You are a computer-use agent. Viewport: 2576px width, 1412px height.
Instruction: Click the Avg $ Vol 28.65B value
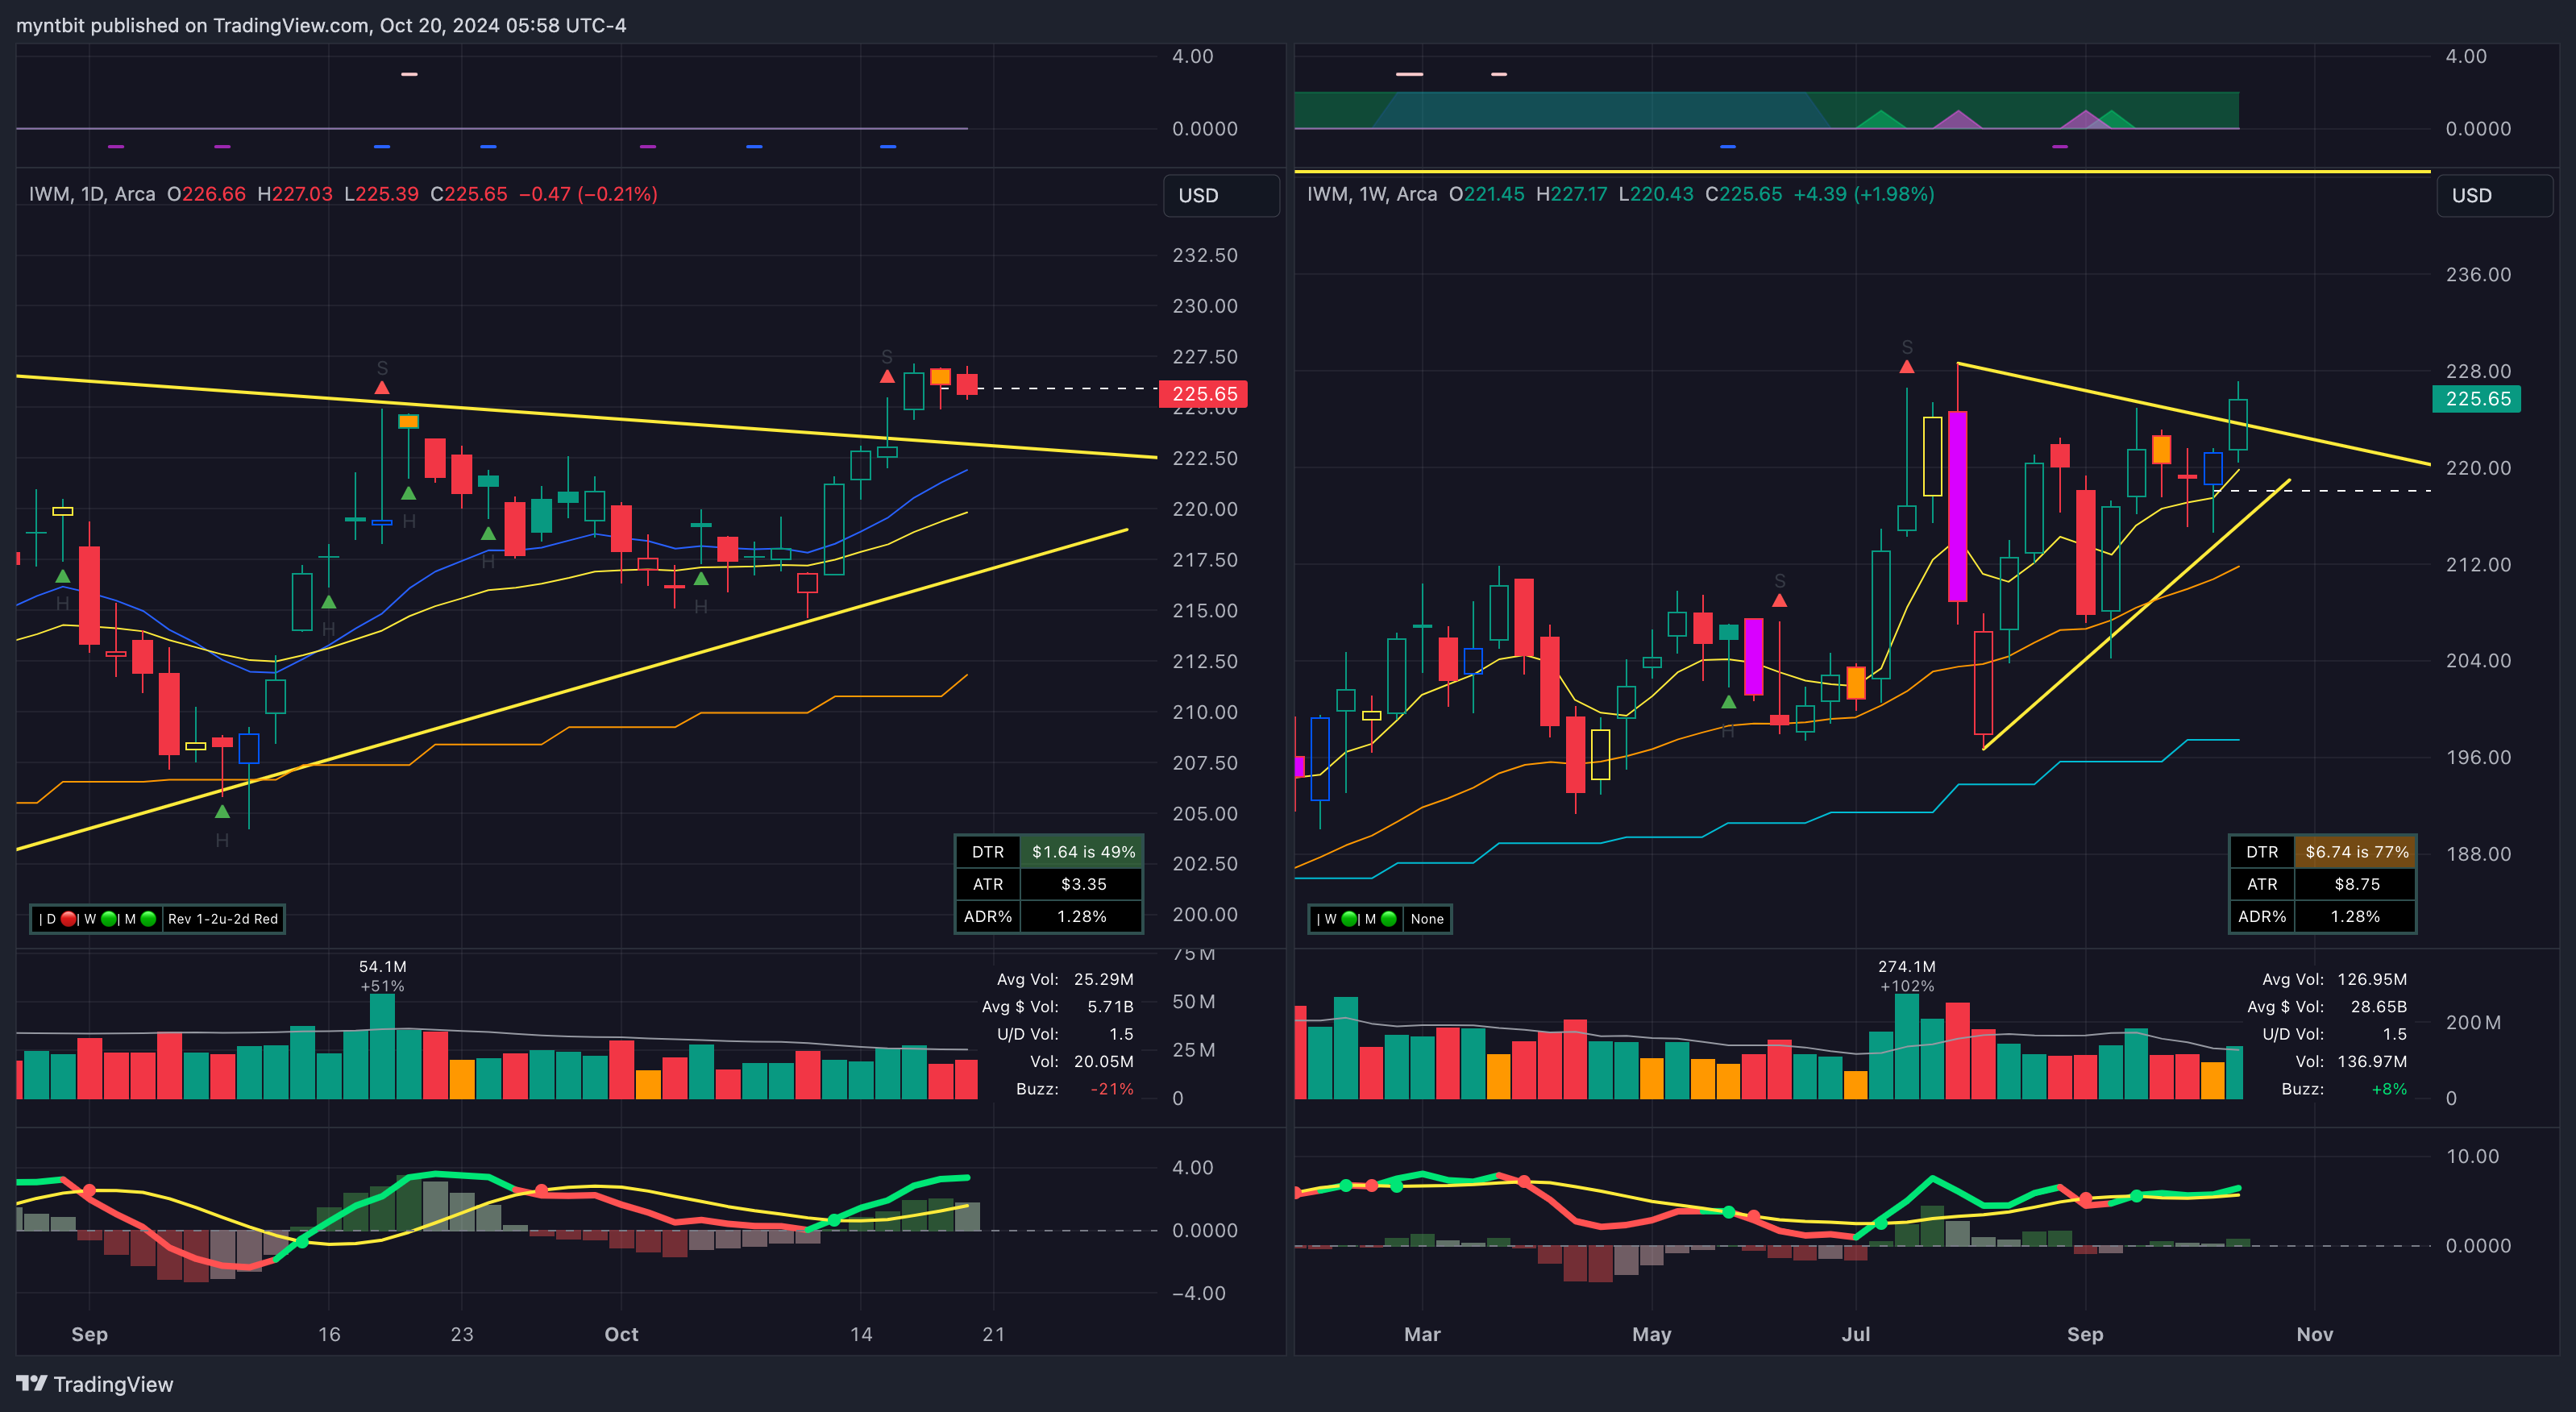2378,1007
